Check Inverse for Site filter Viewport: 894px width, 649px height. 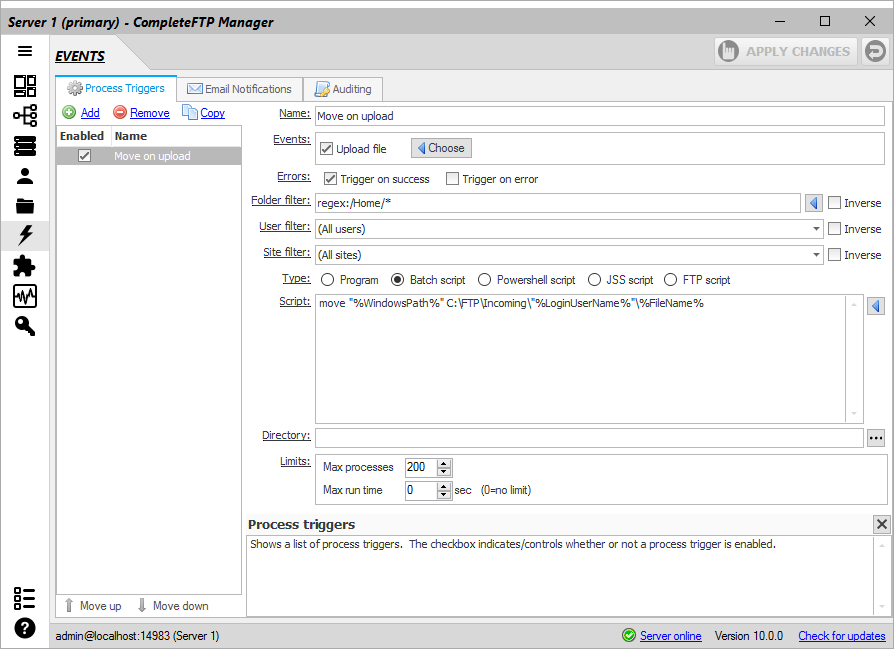click(x=834, y=255)
